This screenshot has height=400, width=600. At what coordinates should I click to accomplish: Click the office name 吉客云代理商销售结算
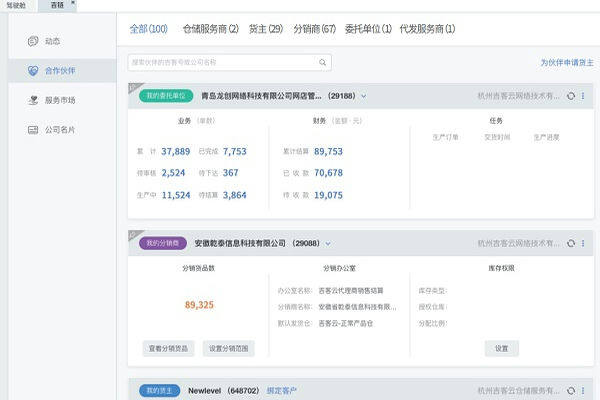[x=351, y=291]
